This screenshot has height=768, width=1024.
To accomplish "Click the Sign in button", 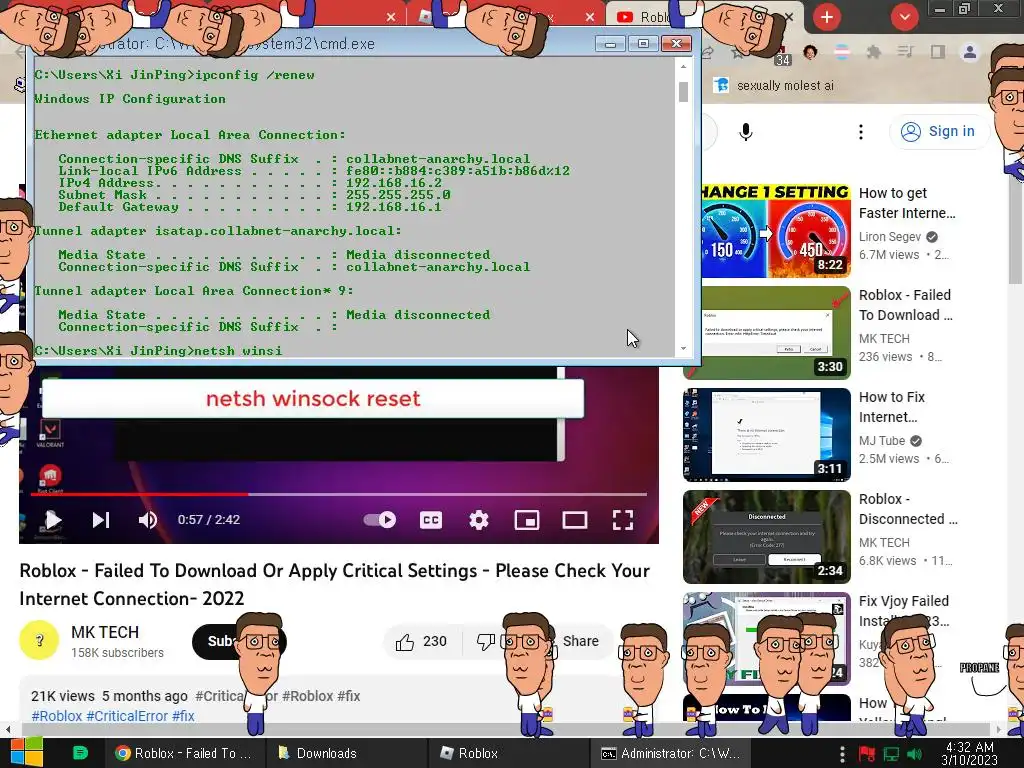I will (939, 132).
